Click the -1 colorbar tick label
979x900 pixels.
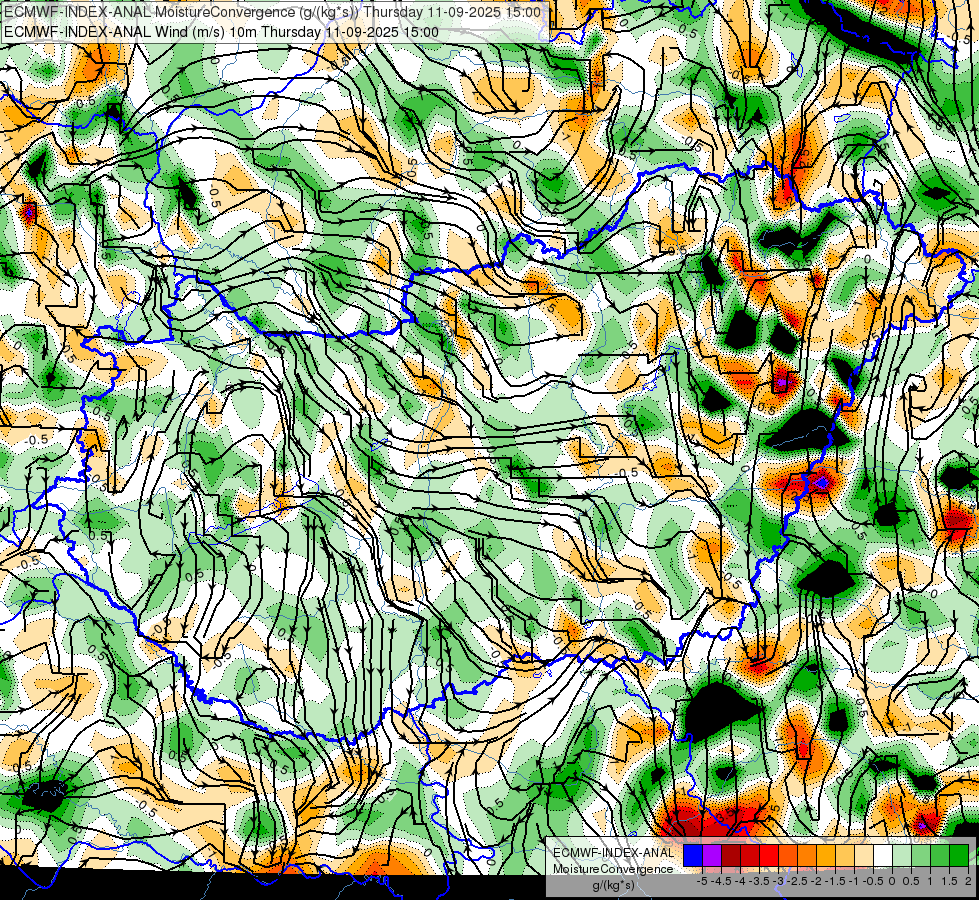854,881
